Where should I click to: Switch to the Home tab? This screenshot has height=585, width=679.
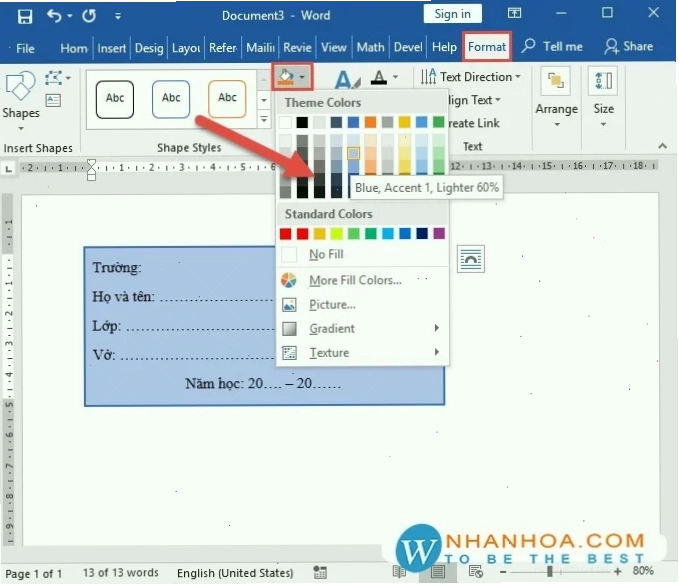click(74, 48)
